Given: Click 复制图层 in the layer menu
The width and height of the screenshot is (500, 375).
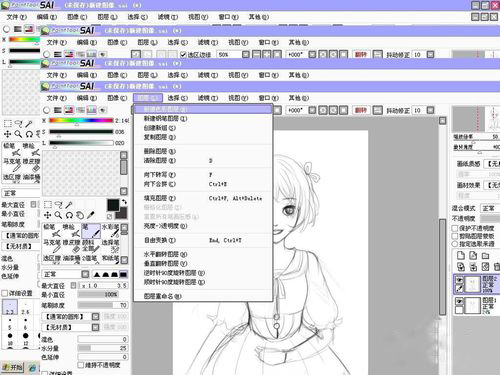Looking at the screenshot, I should 159,137.
